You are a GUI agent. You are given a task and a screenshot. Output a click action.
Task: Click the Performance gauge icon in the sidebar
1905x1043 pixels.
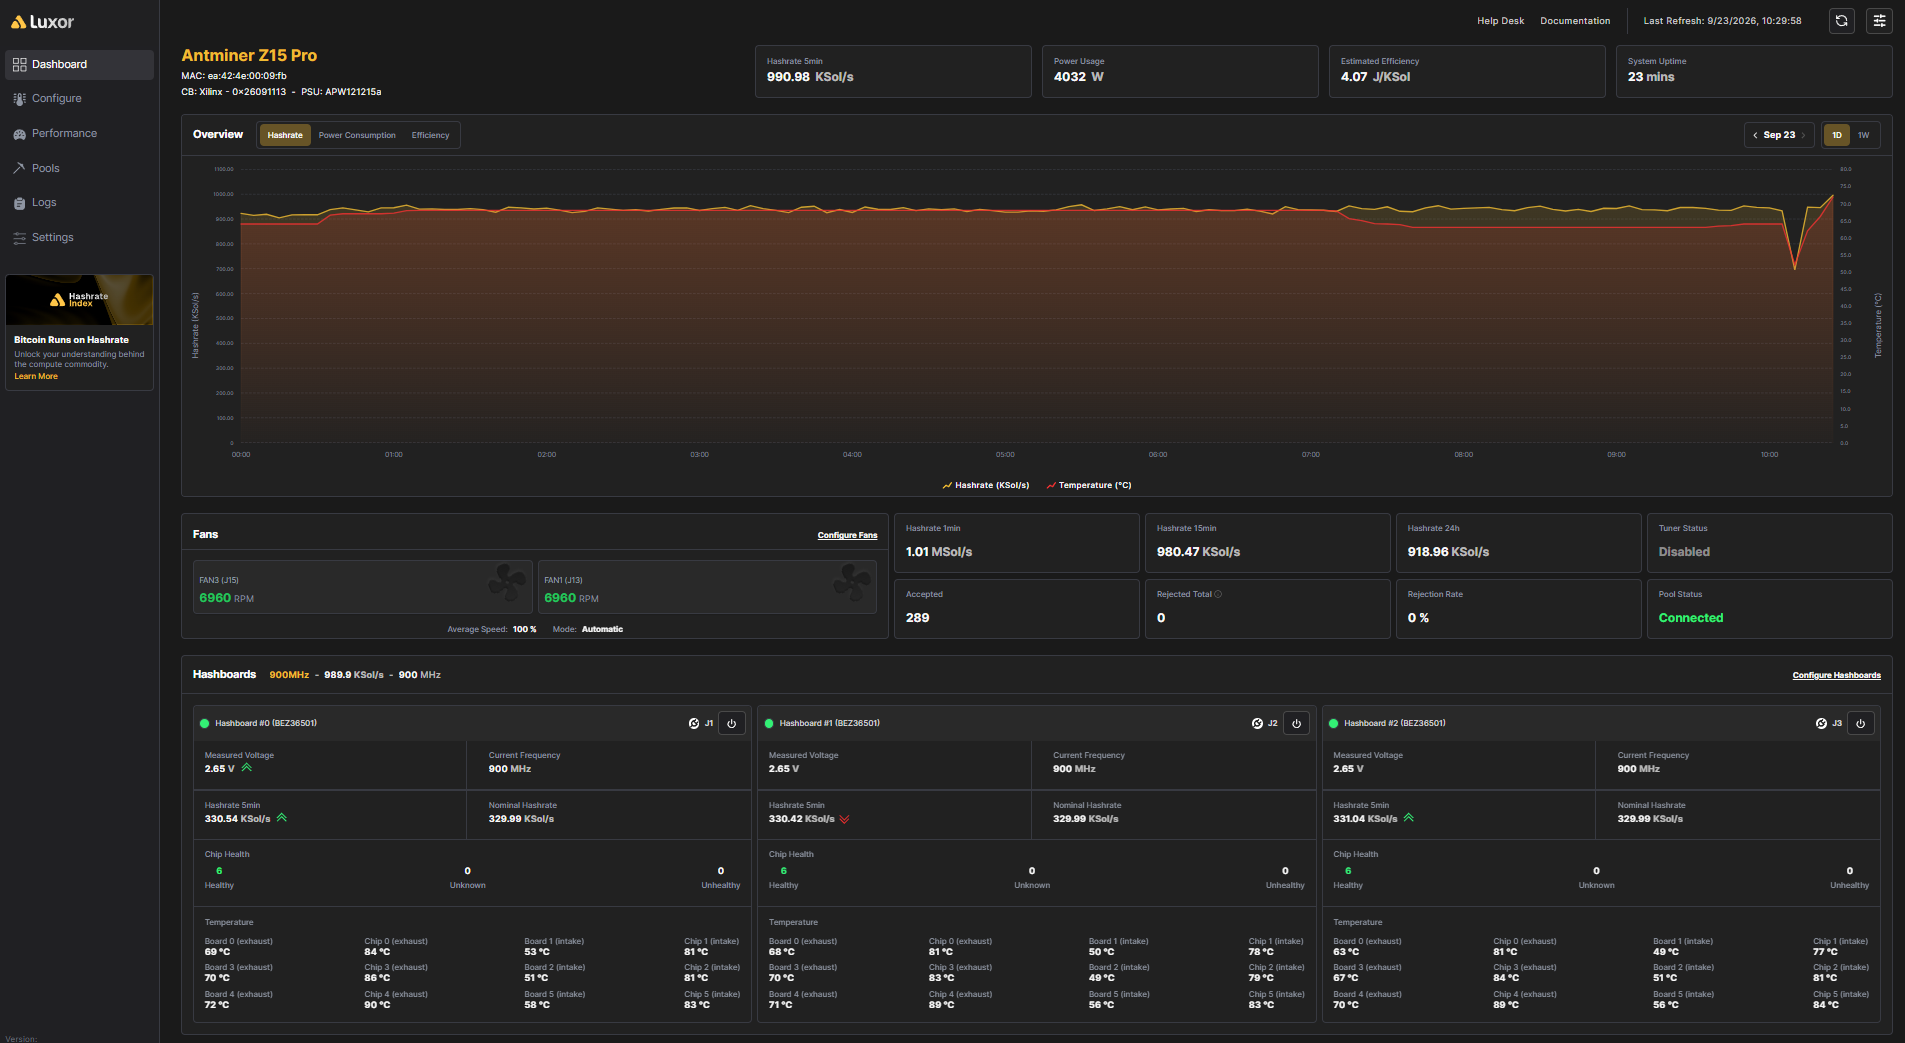[x=19, y=134]
